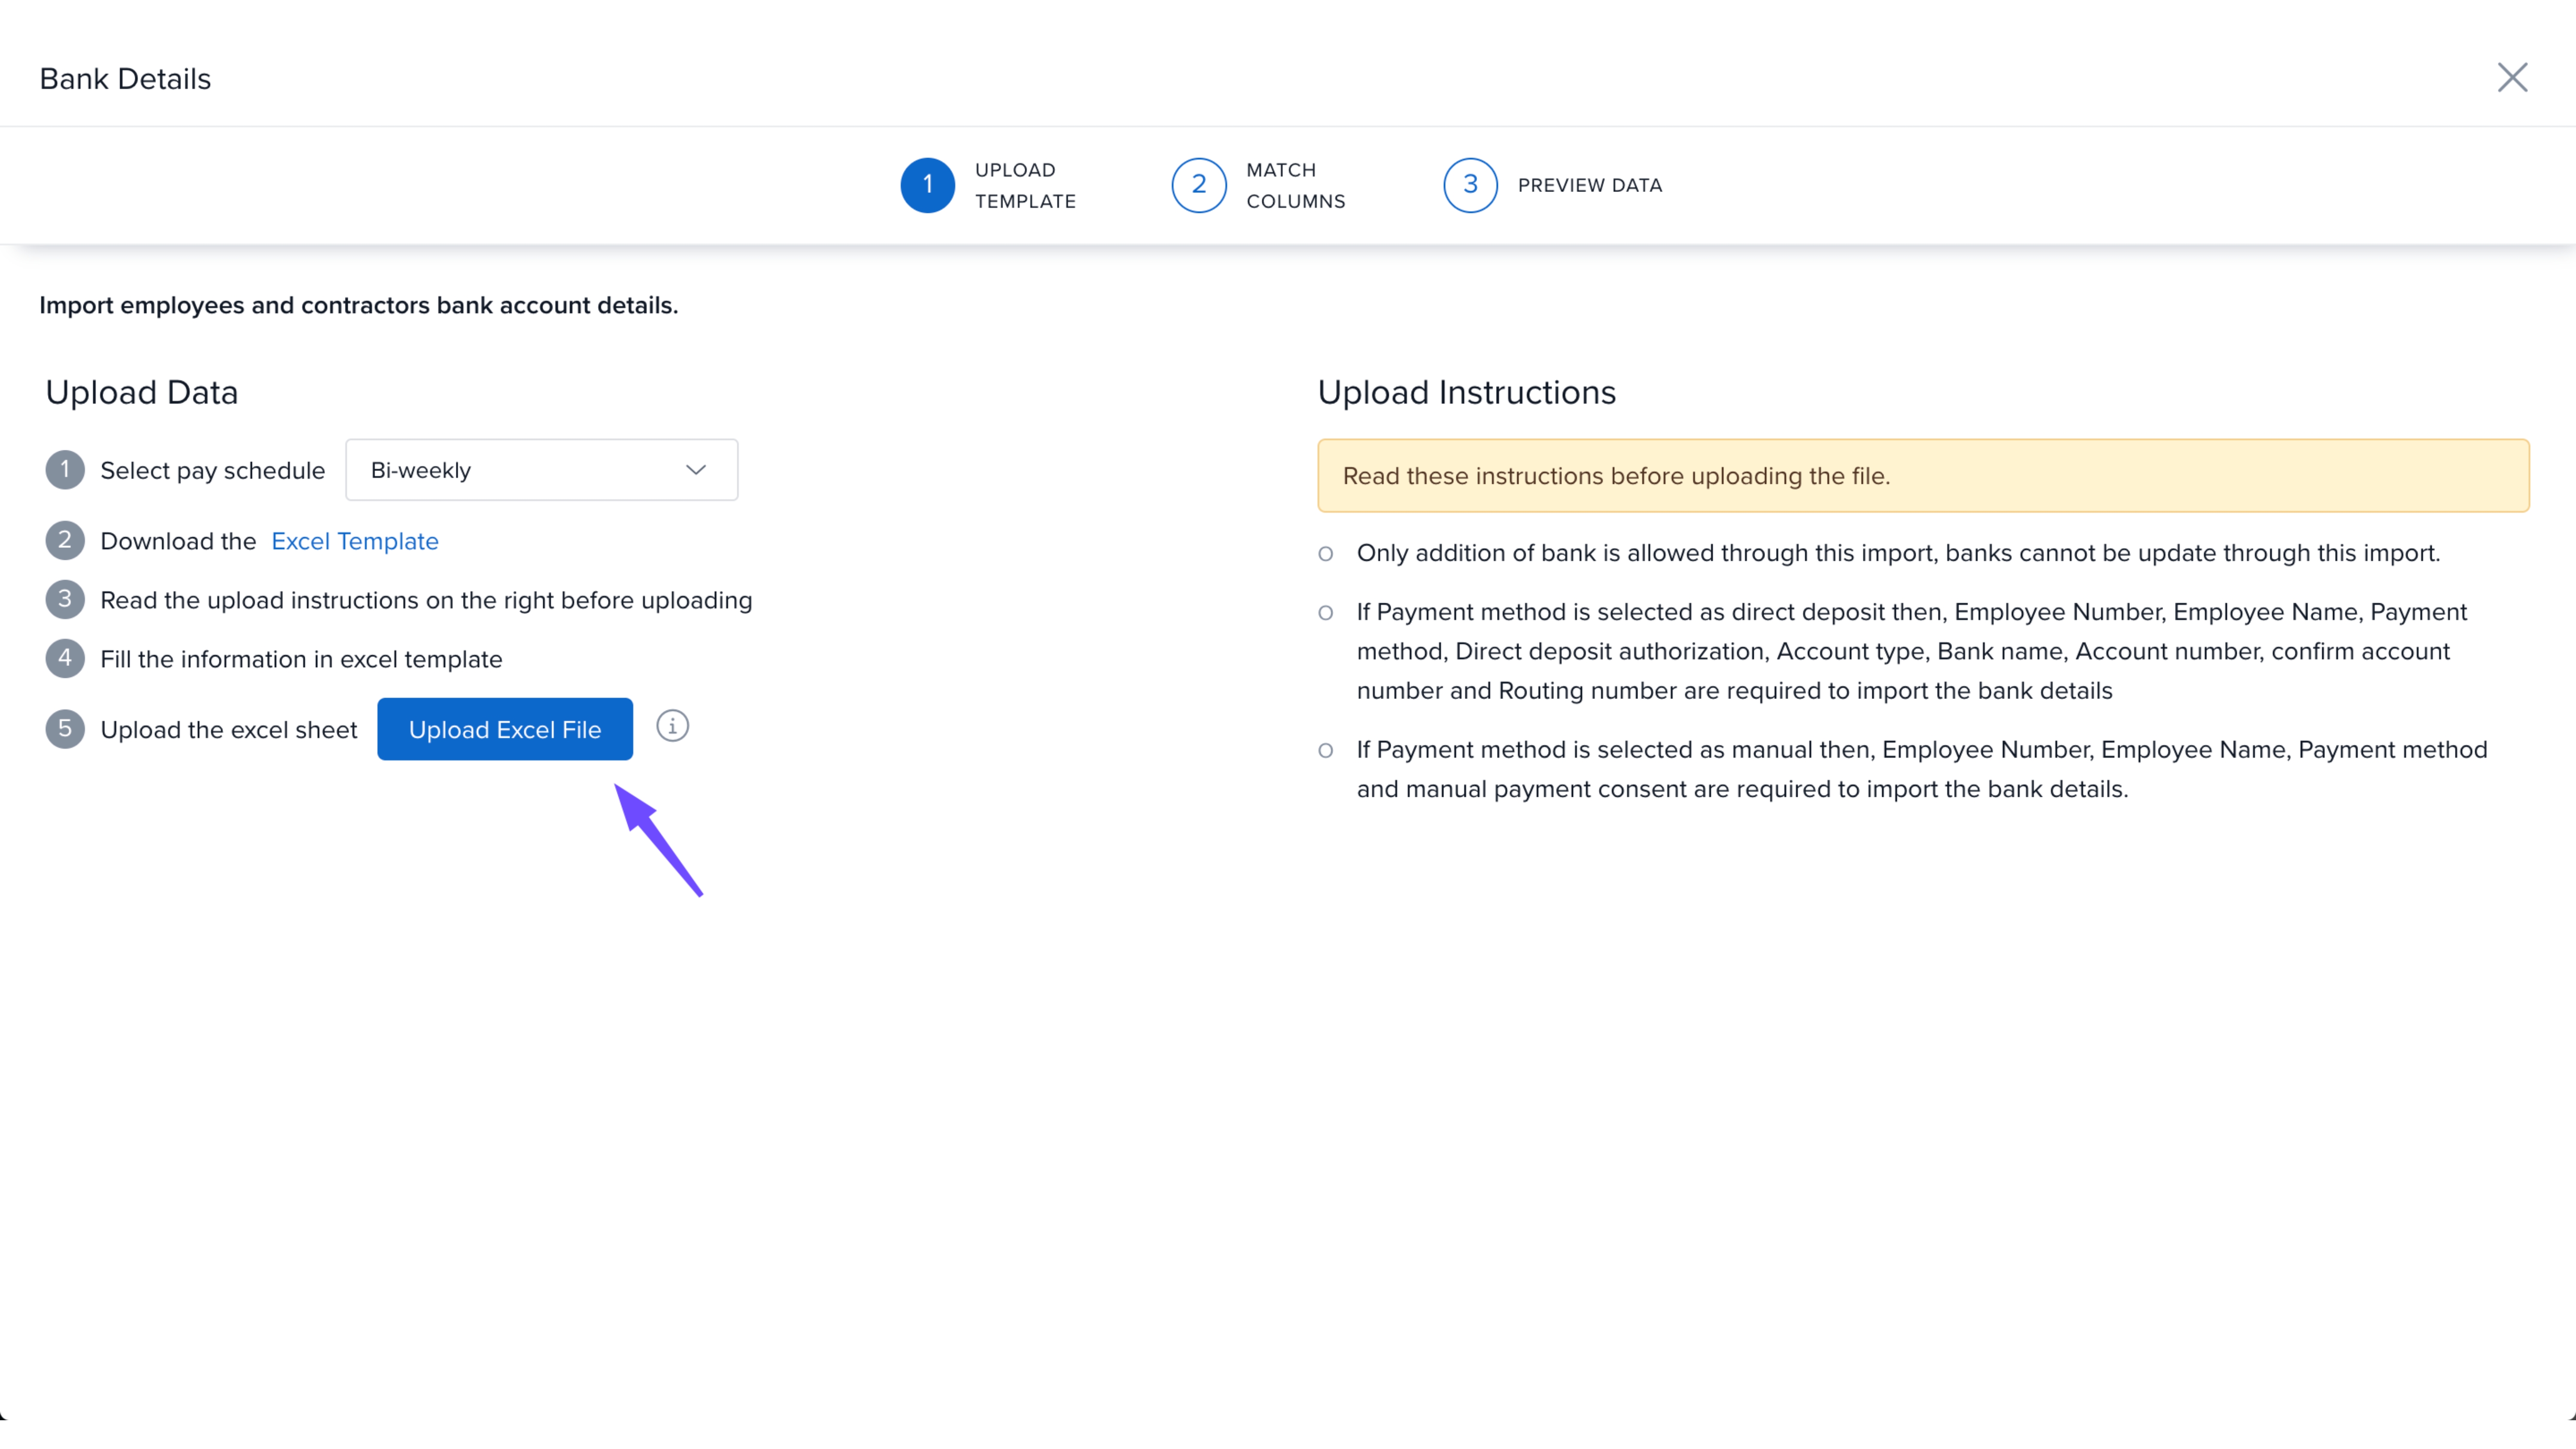Click the Select pay schedule label
The width and height of the screenshot is (2576, 1449).
pyautogui.click(x=212, y=470)
